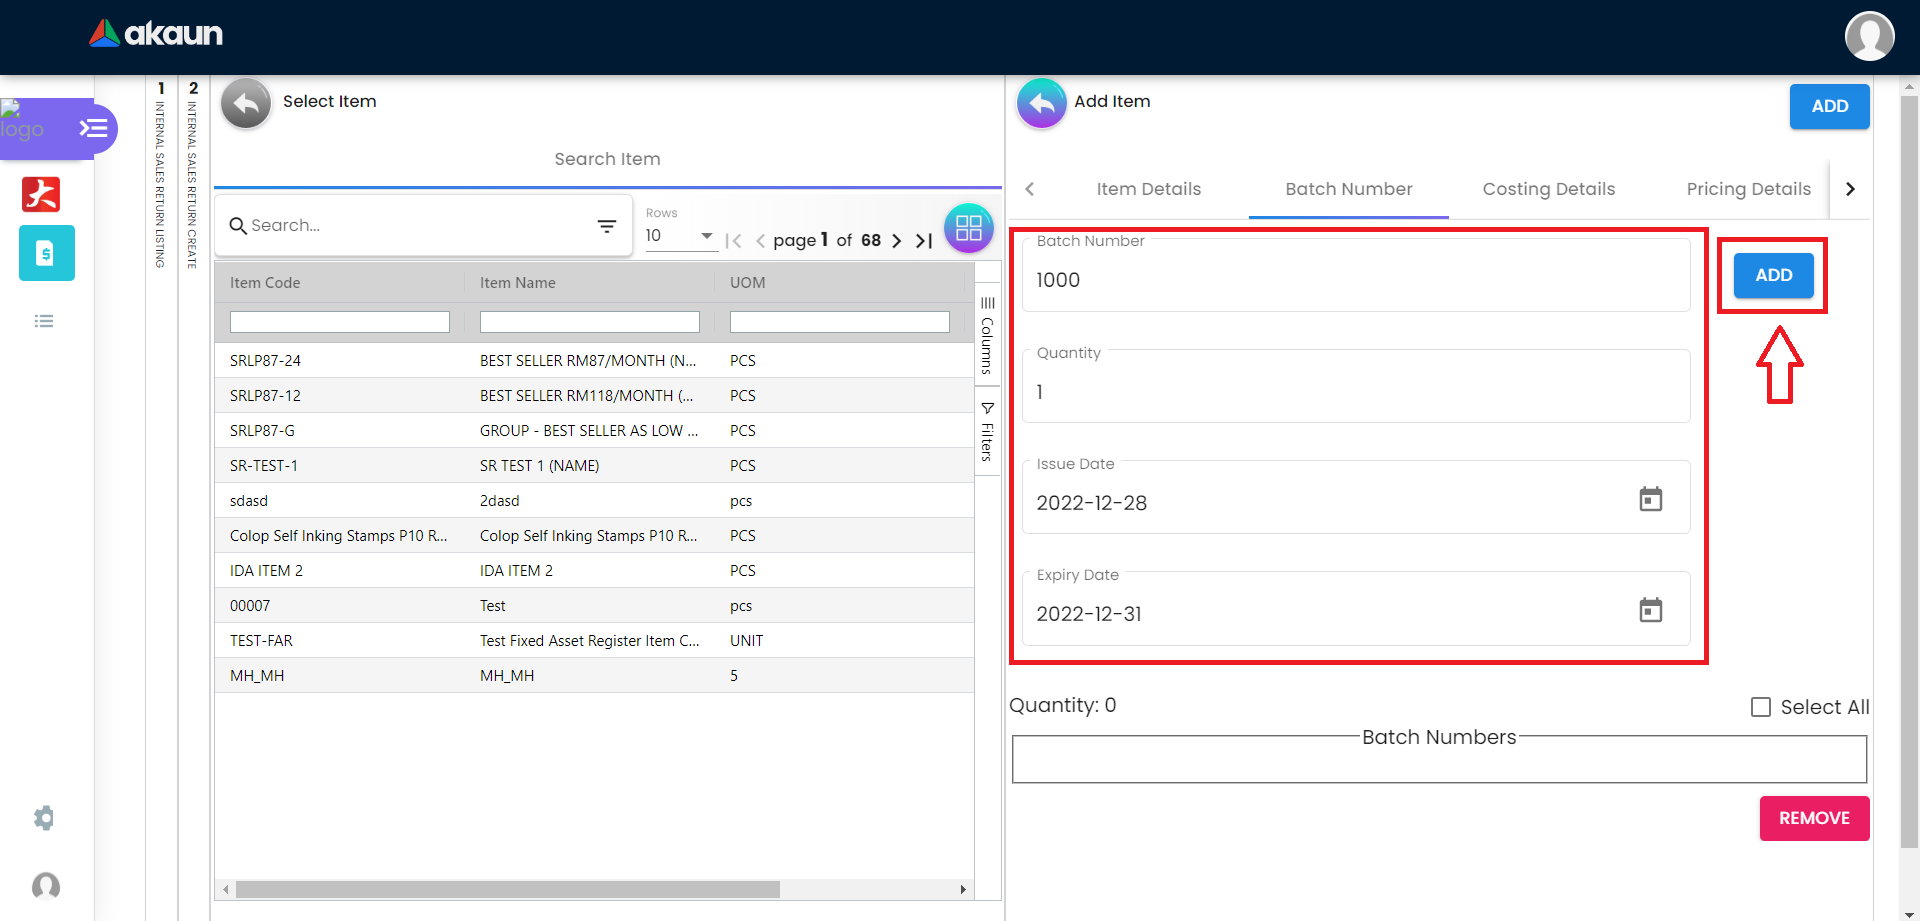Expand the Columns side panel

(987, 335)
